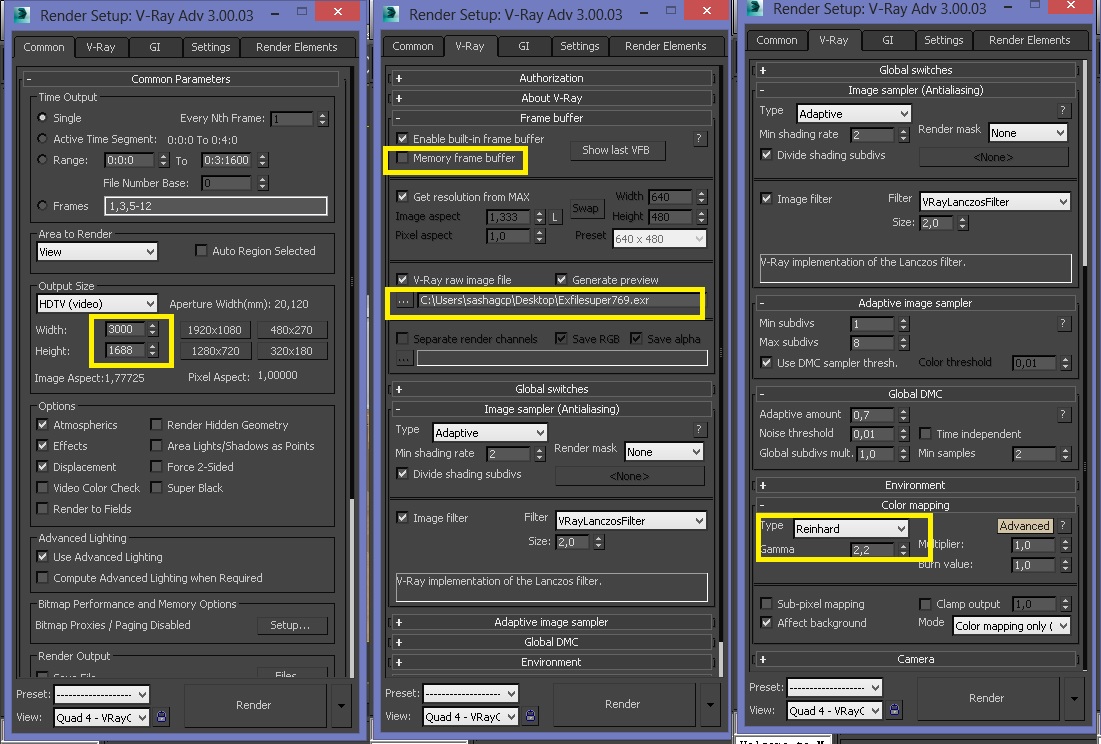Expand the About V-Ray rollout
Viewport: 1101px width, 744px height.
pyautogui.click(x=551, y=98)
